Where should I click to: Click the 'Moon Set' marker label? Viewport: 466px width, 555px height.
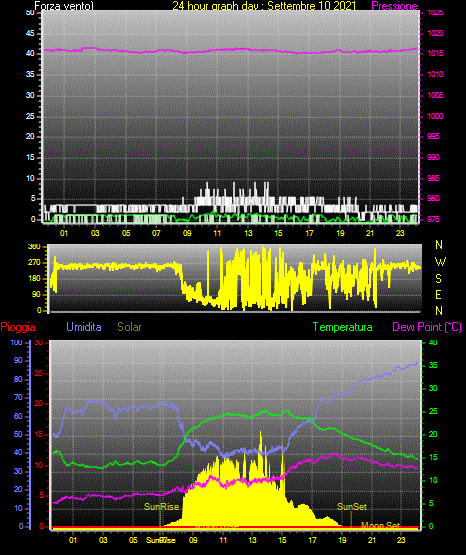(380, 525)
